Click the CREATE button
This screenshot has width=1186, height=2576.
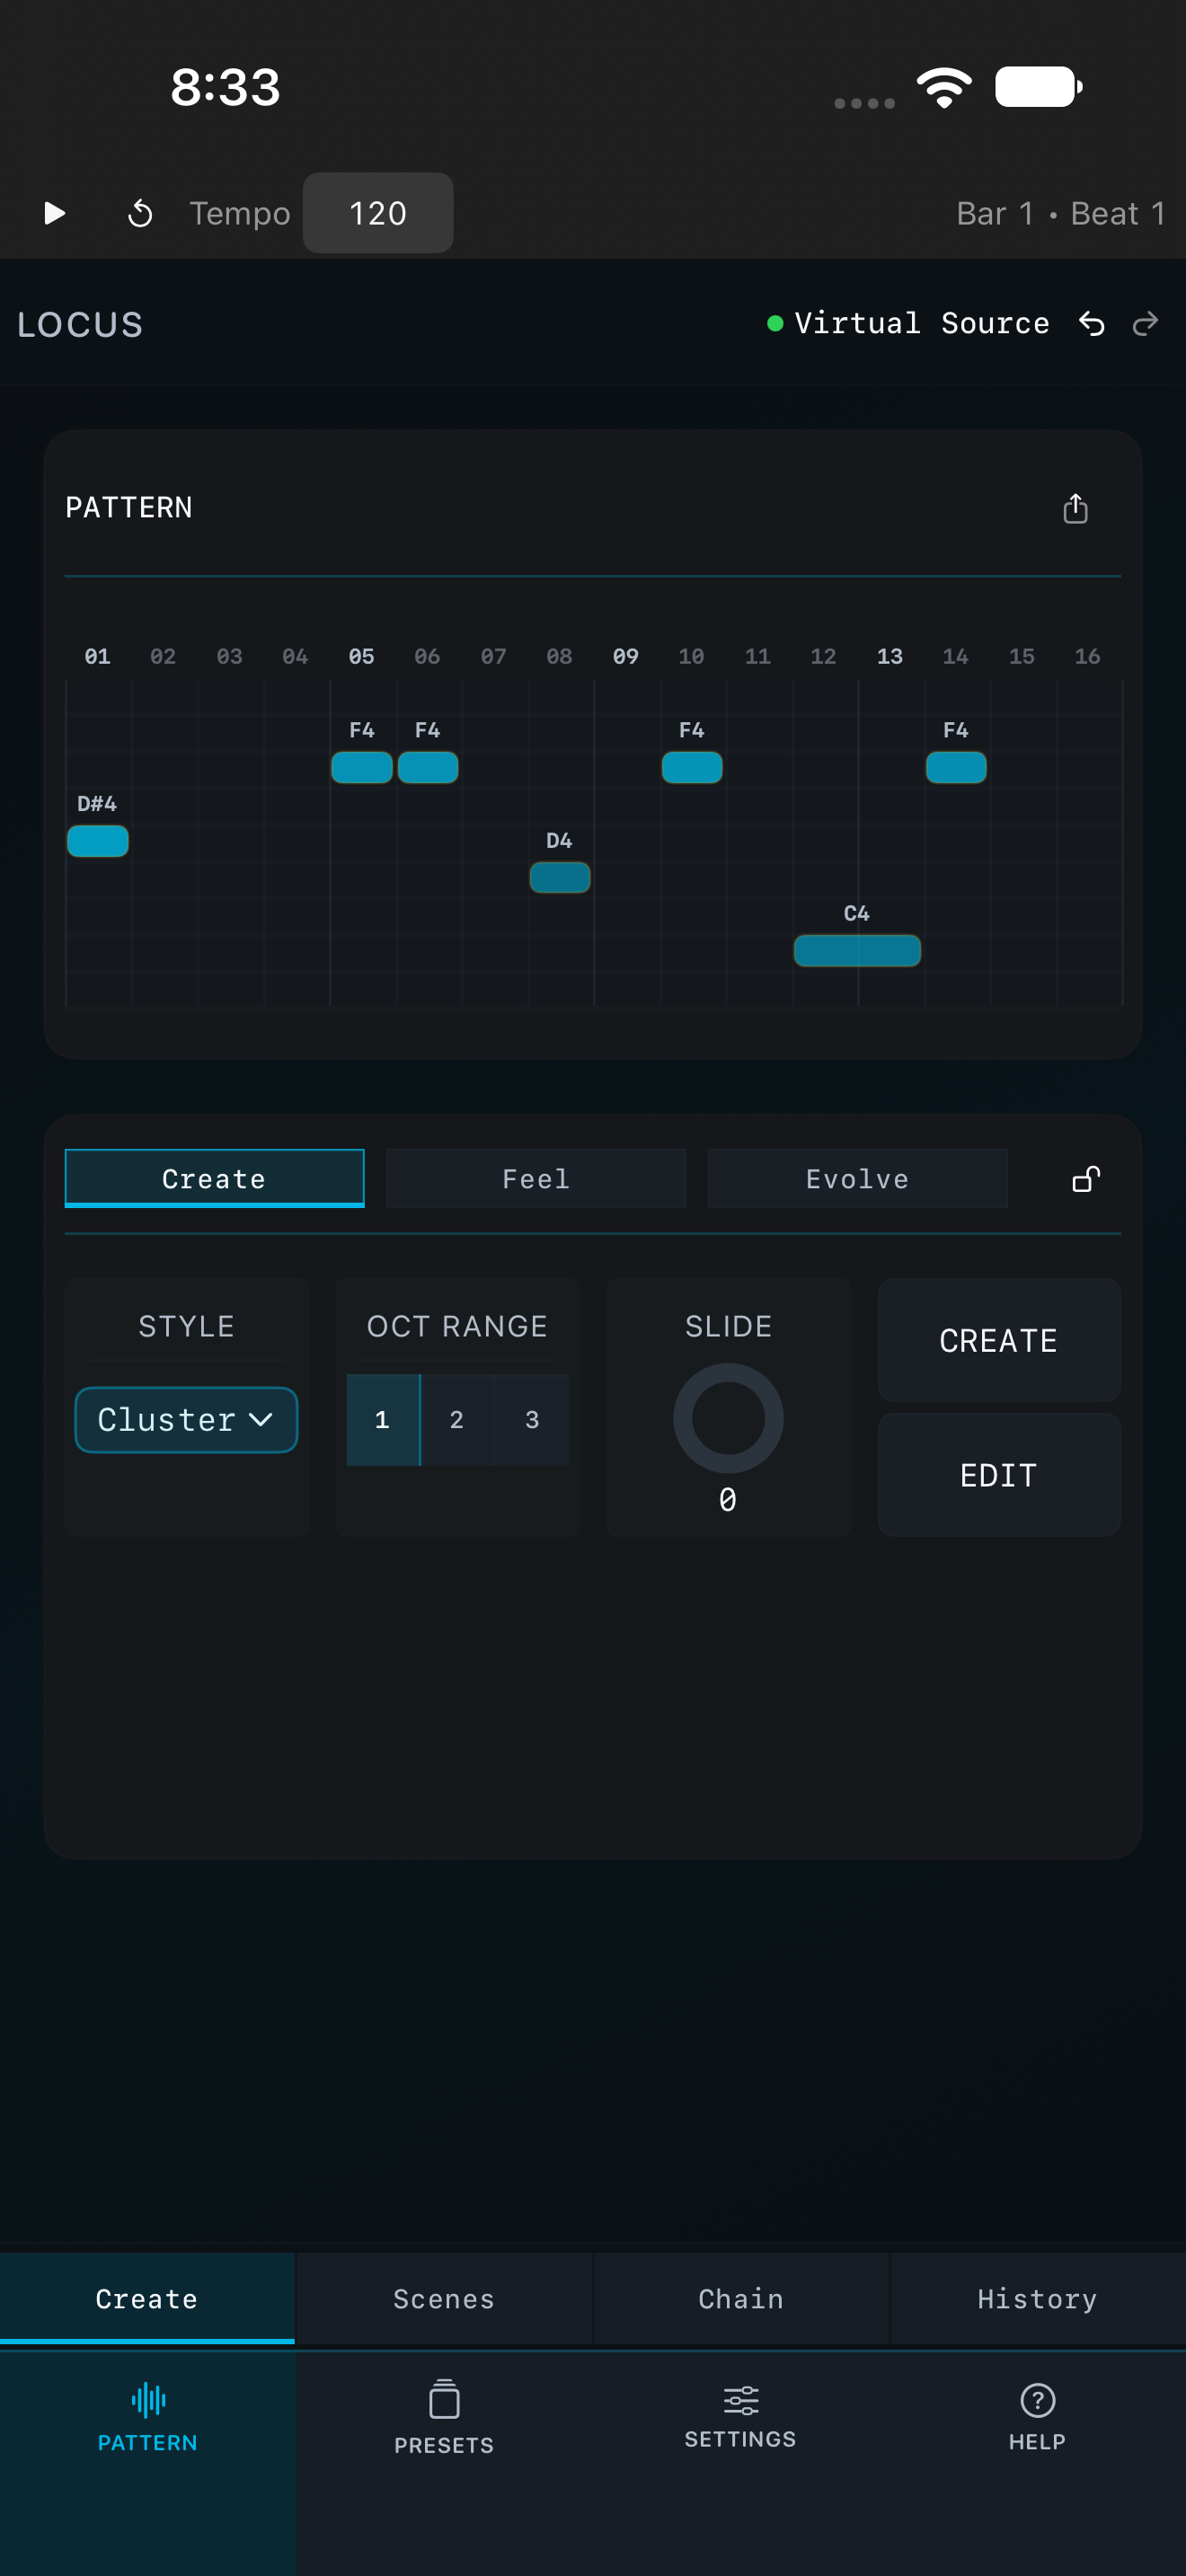999,1340
